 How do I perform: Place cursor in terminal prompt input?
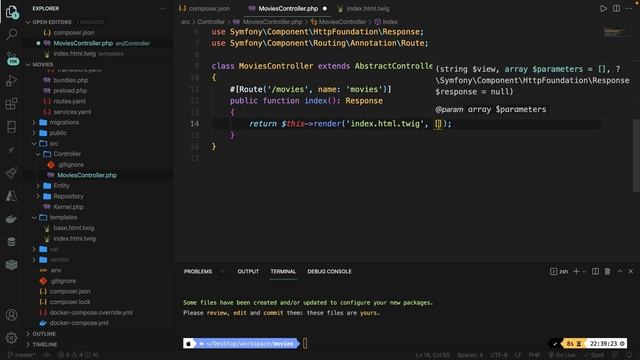click(x=305, y=344)
